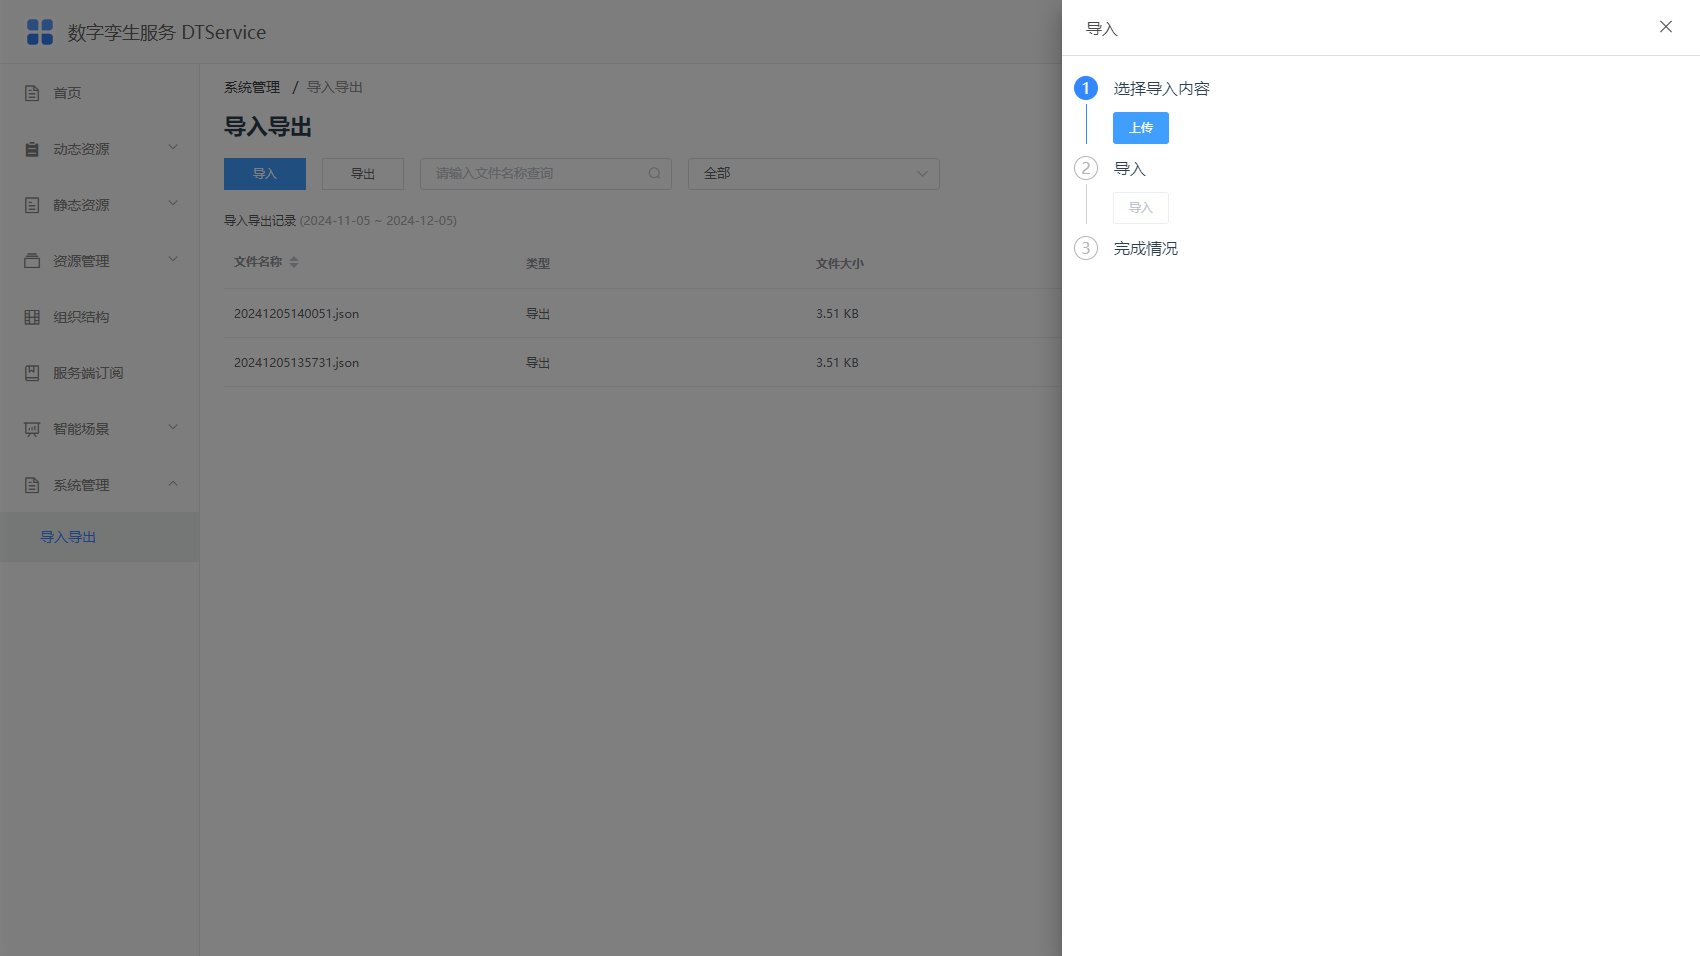Click 系统管理 breadcrumb link
Screen dimensions: 1700x956
click(x=252, y=88)
